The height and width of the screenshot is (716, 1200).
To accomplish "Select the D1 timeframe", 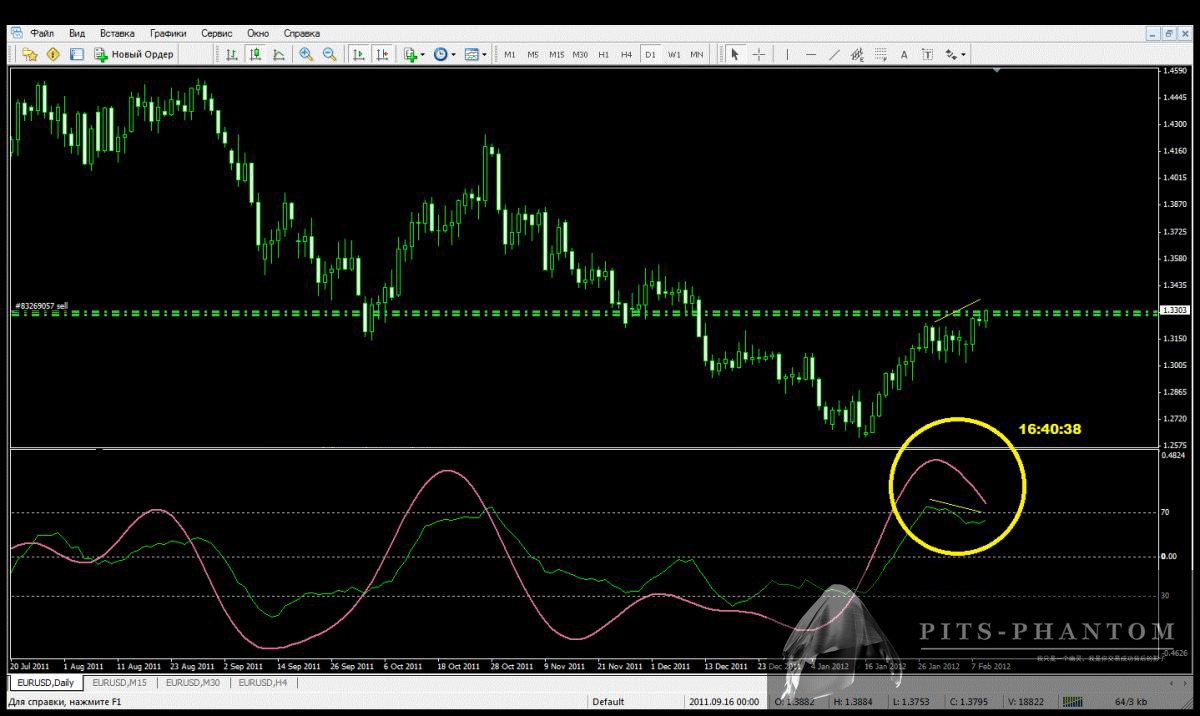I will click(x=650, y=54).
